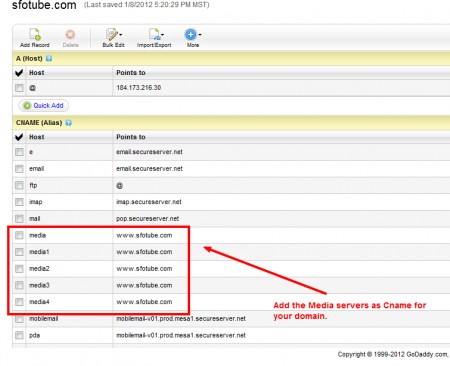Viewport: 450px width, 366px height.
Task: Check the ftp record checkbox
Action: [19, 185]
